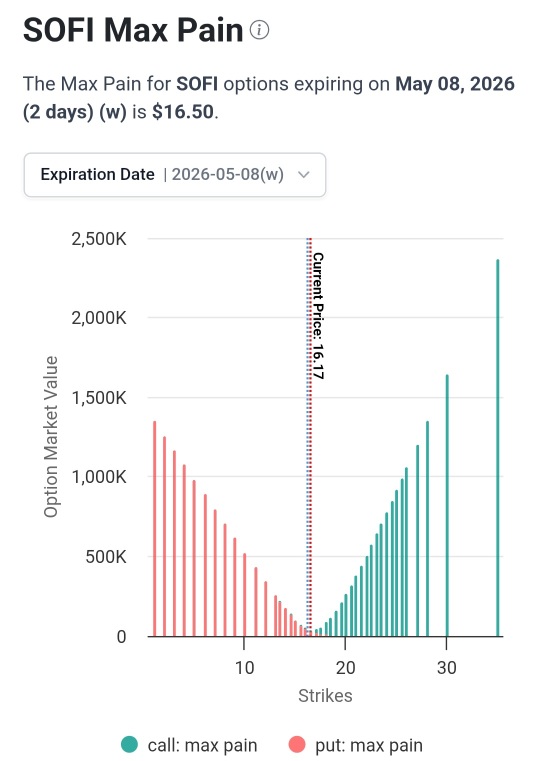
Task: Click the pink put bar at strike 10
Action: coord(245,595)
